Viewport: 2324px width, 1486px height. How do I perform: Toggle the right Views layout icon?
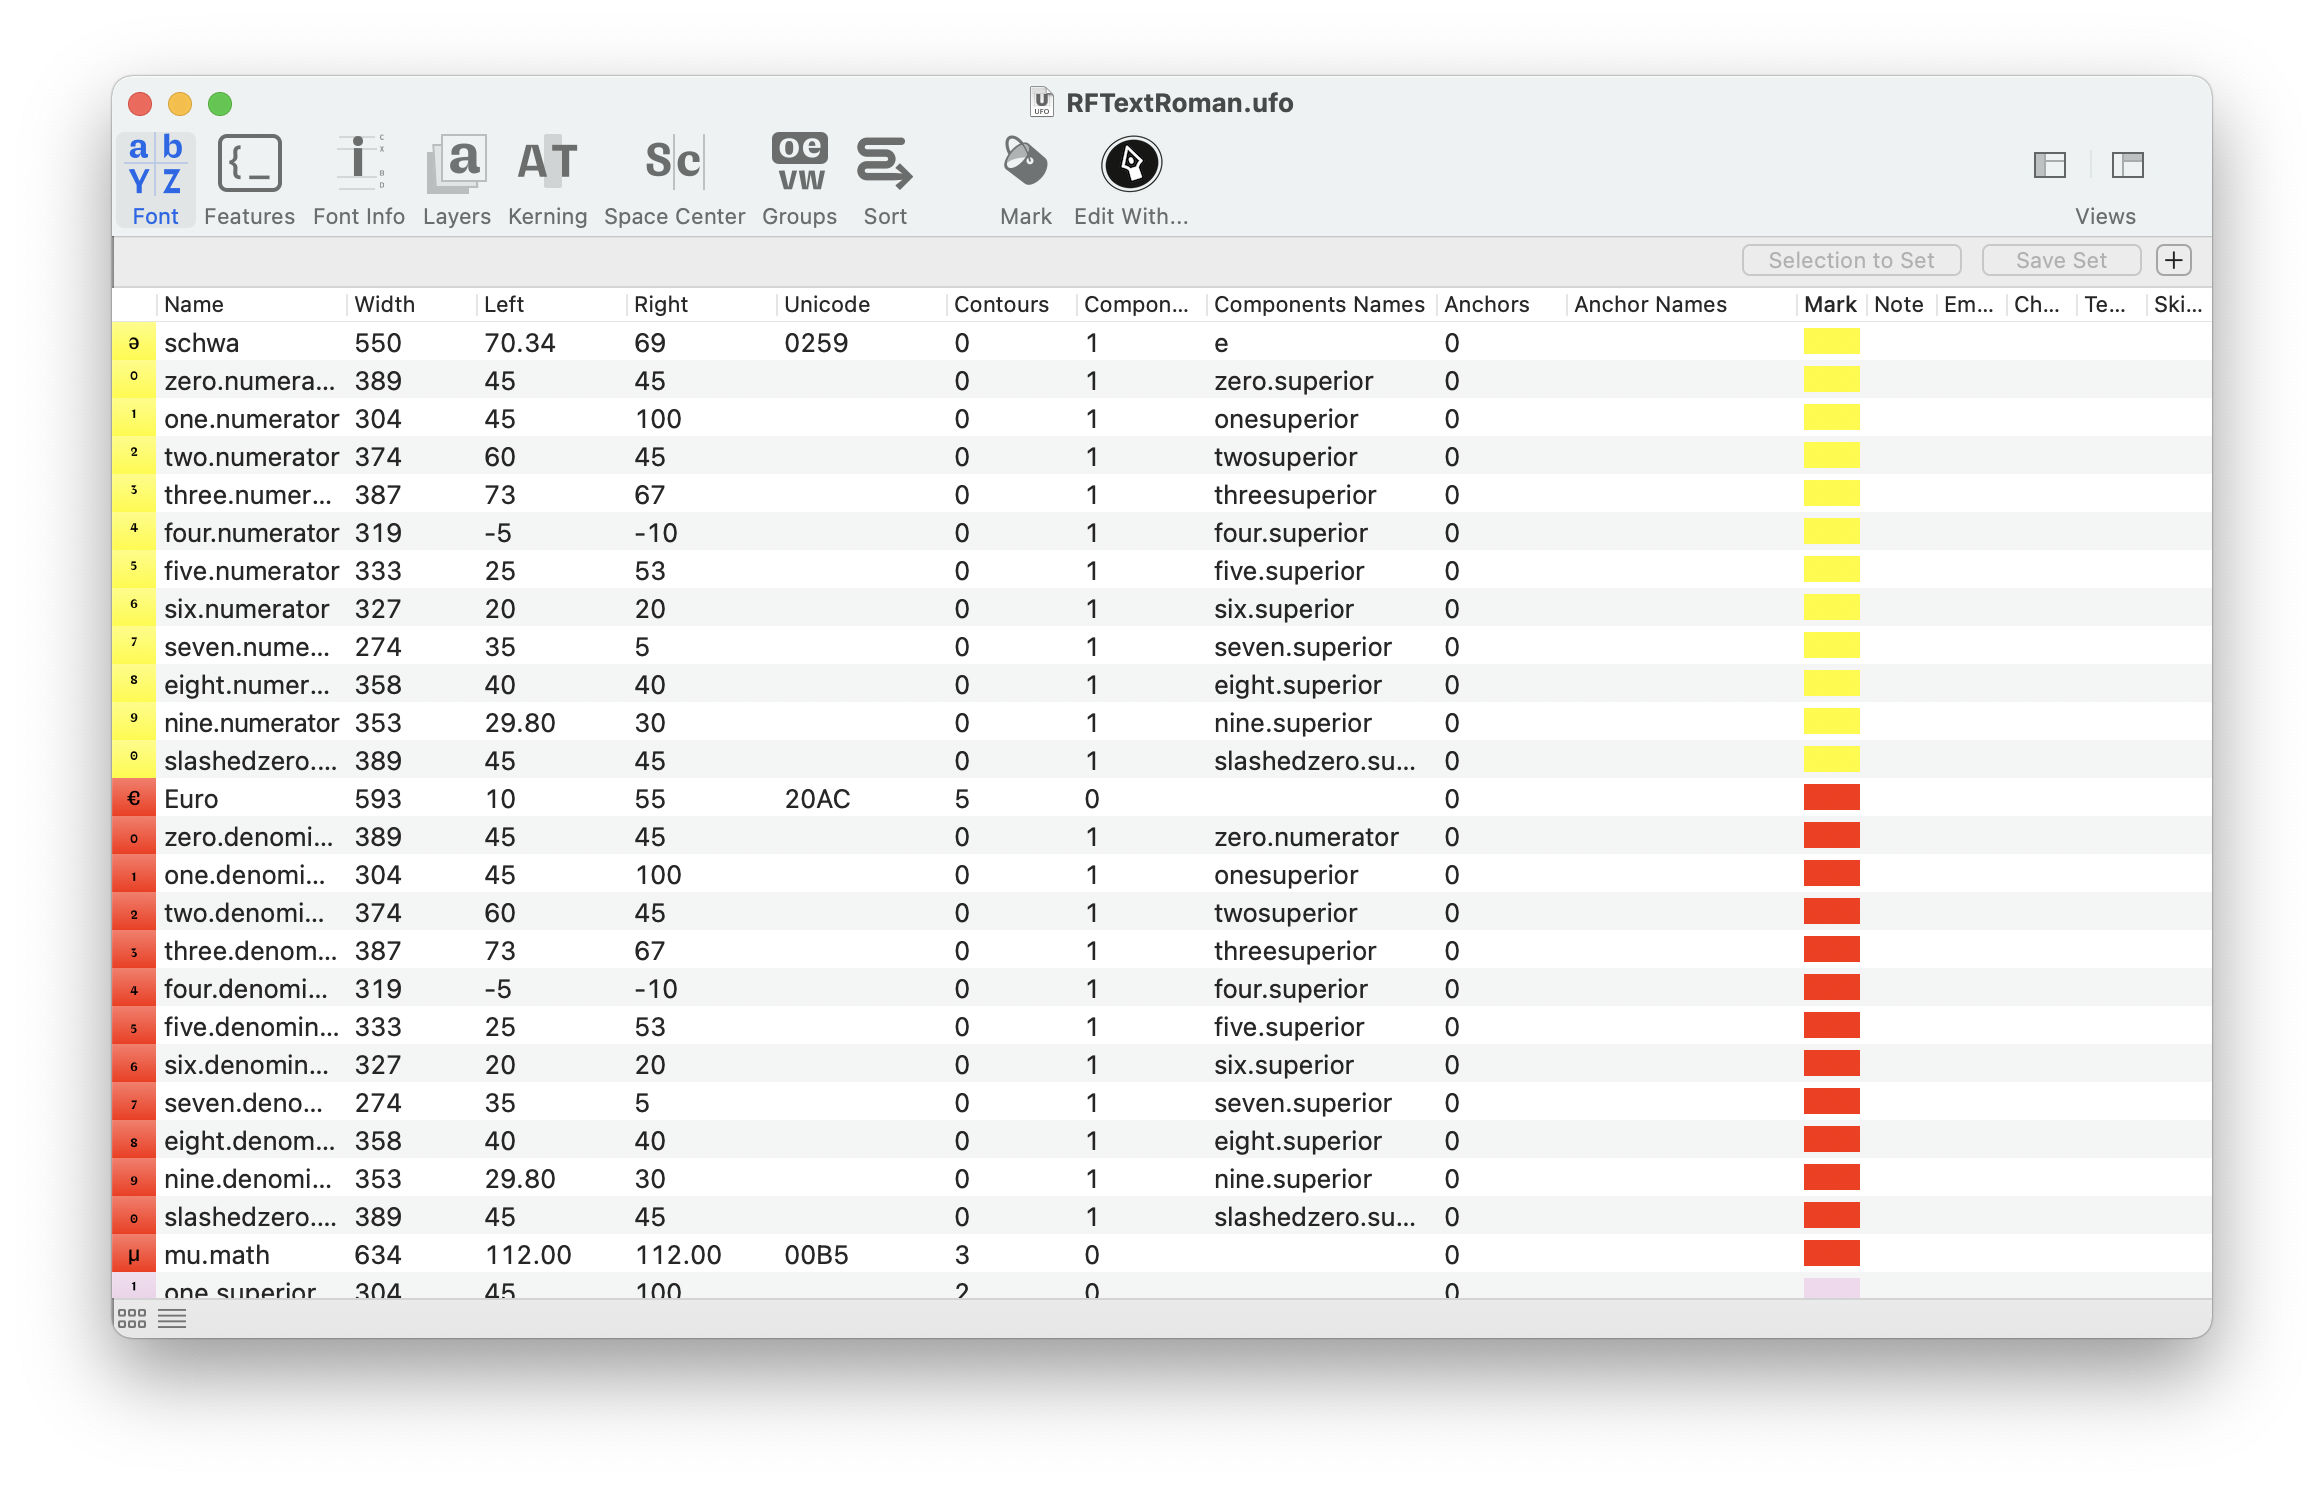point(2128,165)
